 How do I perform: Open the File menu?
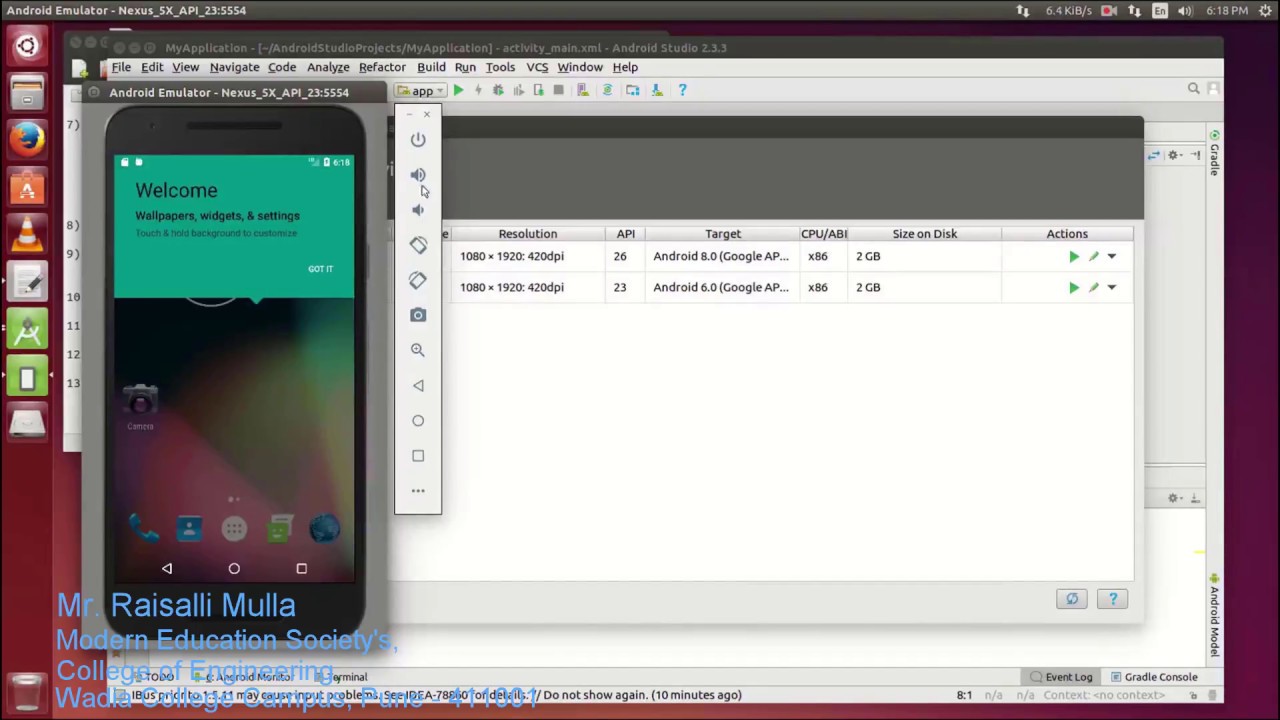(x=121, y=67)
